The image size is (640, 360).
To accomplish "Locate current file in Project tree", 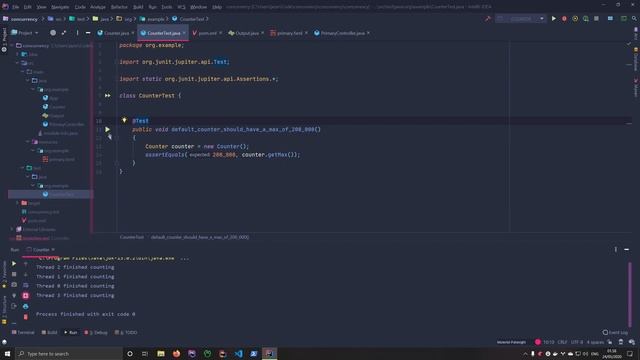I will pyautogui.click(x=53, y=33).
